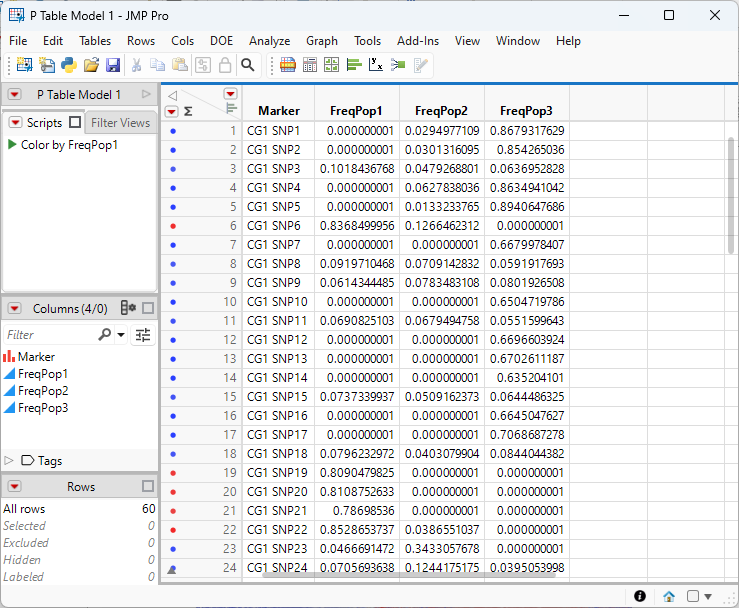
Task: Click the FreqPop2 column header
Action: click(442, 111)
